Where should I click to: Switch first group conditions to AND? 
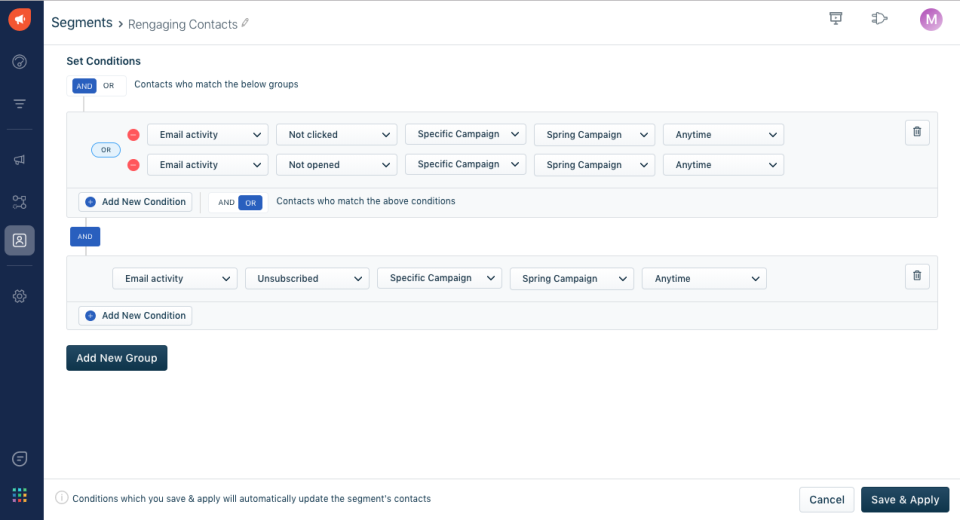226,203
